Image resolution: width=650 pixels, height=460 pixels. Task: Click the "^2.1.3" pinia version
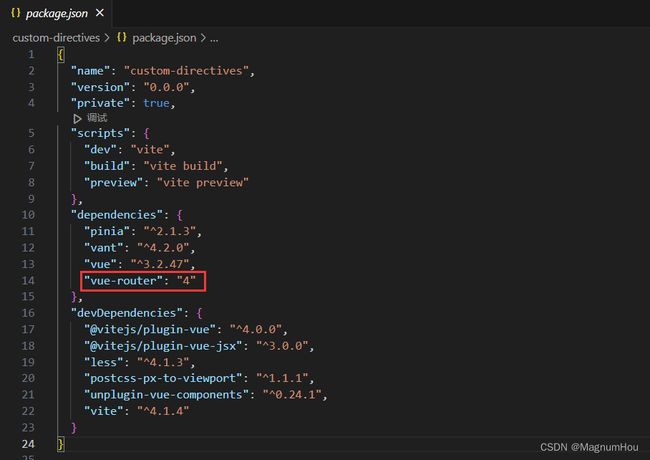(x=170, y=231)
